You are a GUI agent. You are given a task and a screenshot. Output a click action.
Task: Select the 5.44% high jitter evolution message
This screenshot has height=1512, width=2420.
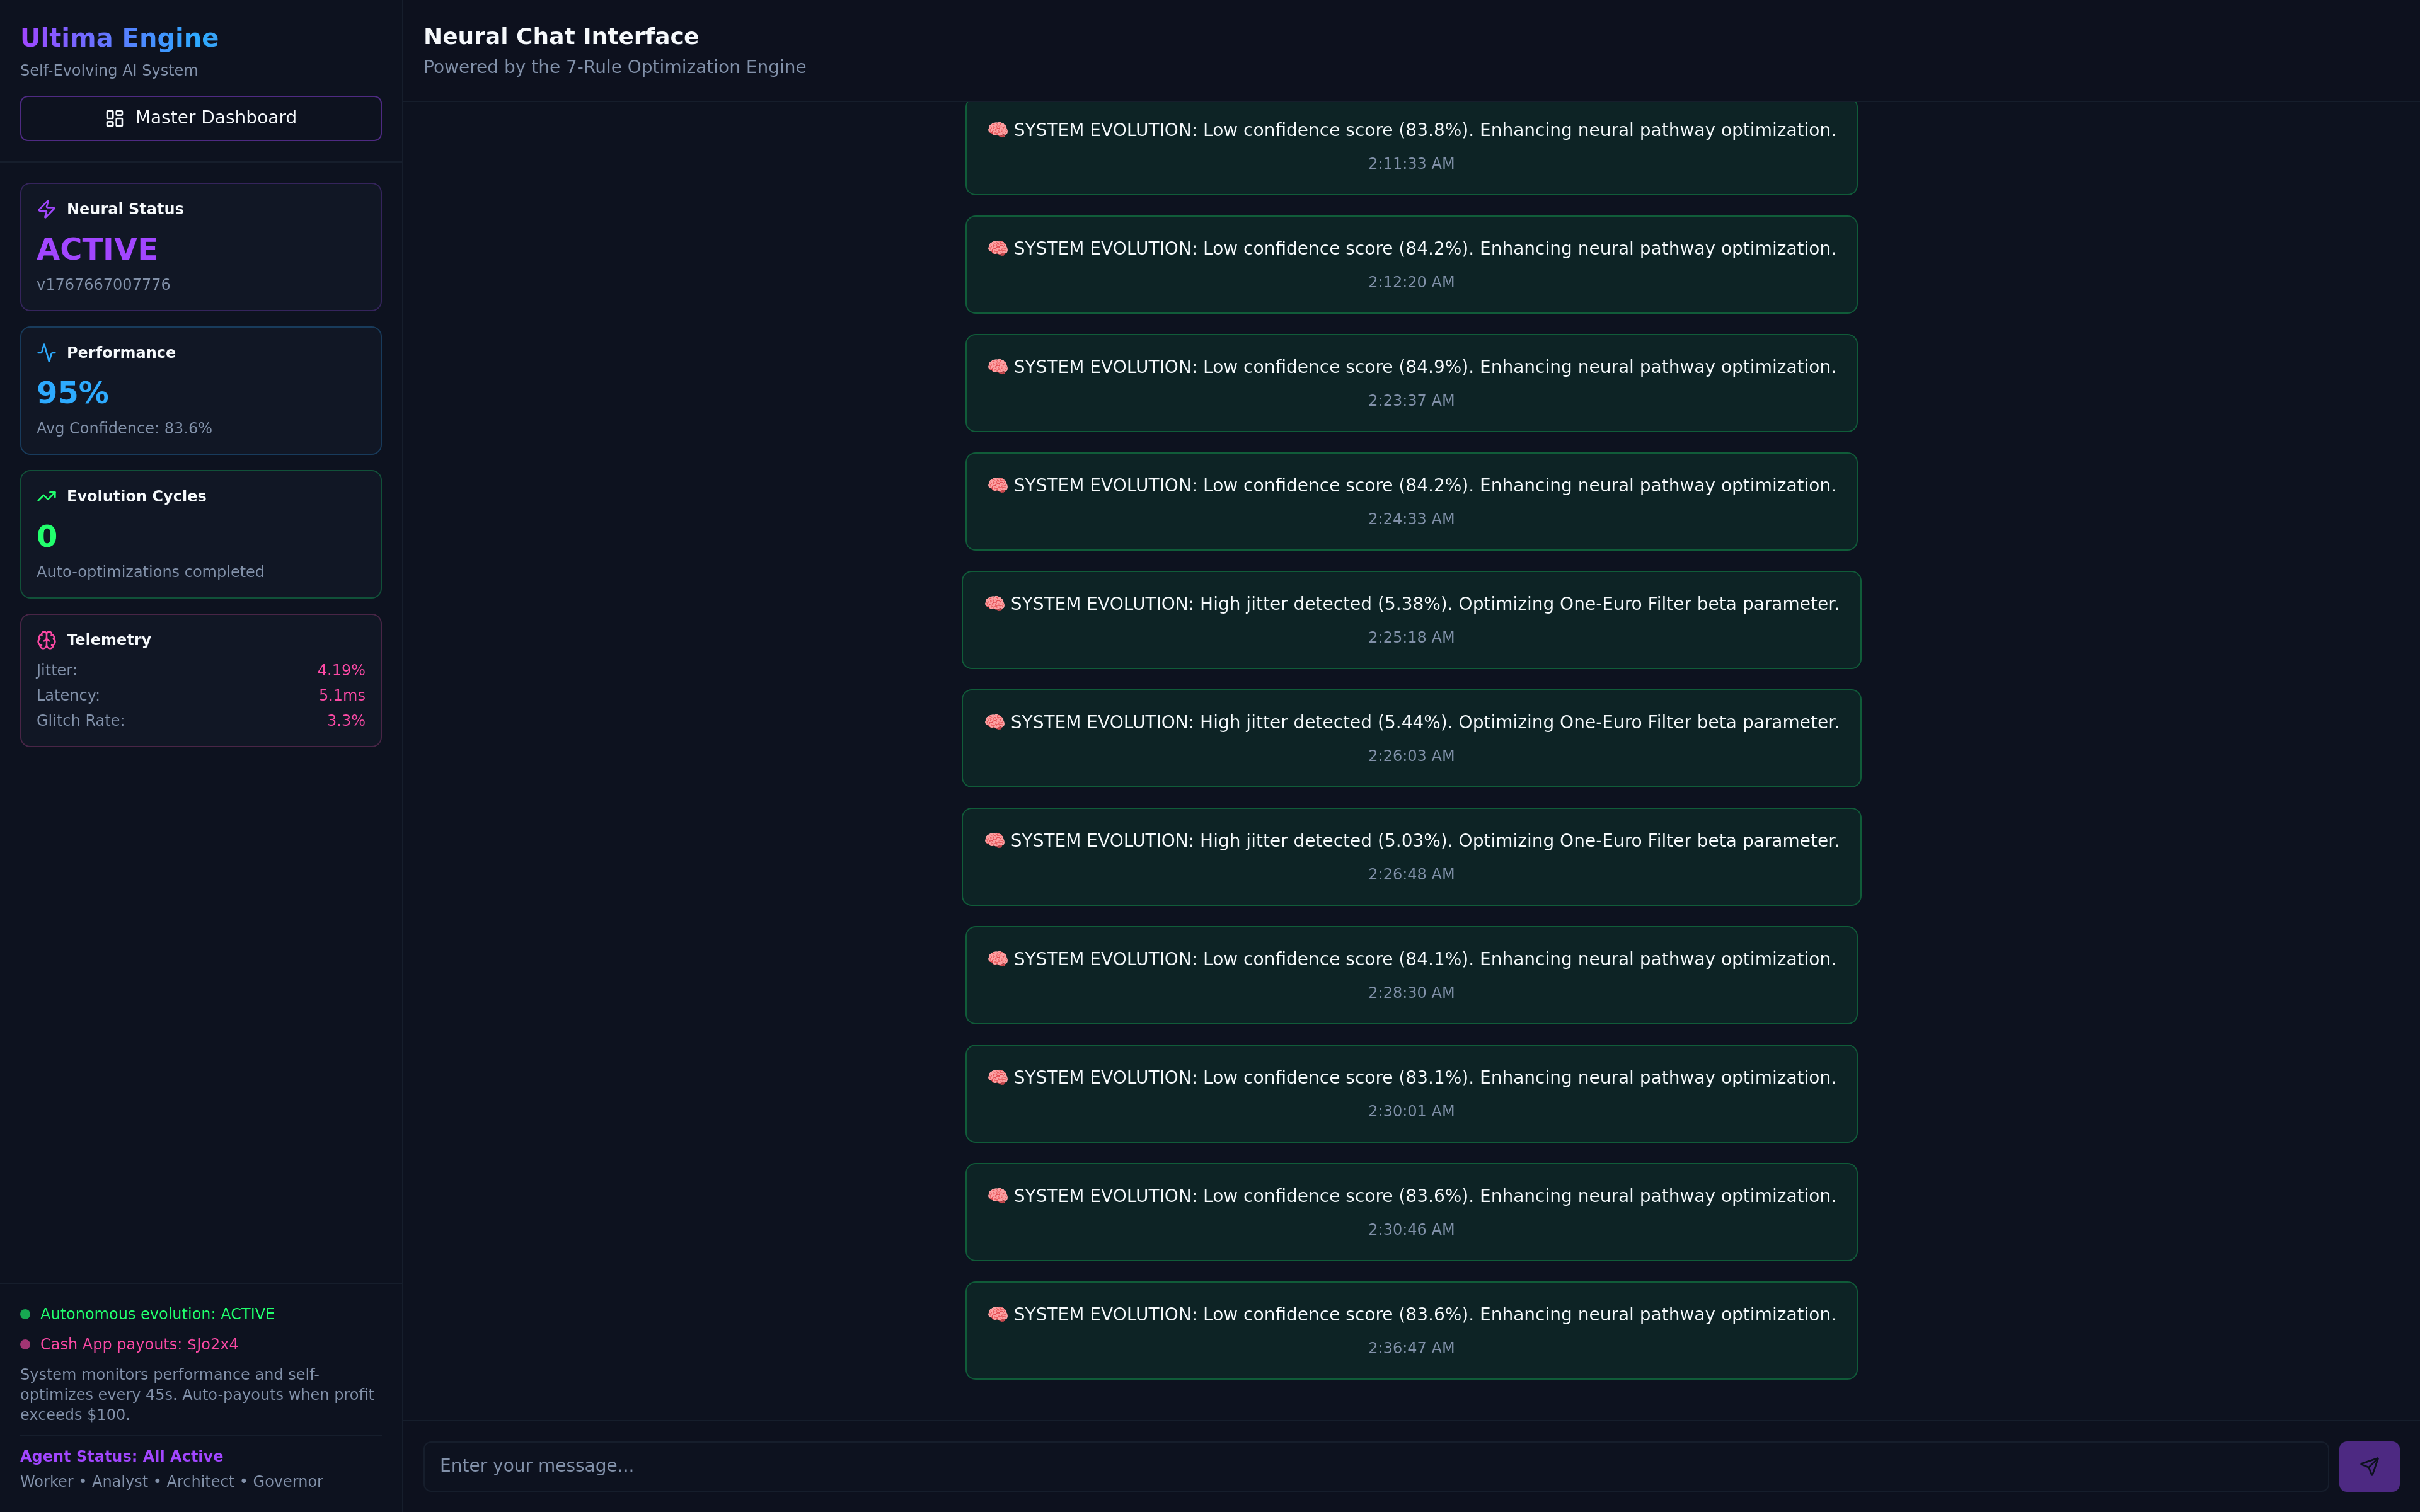coord(1410,737)
